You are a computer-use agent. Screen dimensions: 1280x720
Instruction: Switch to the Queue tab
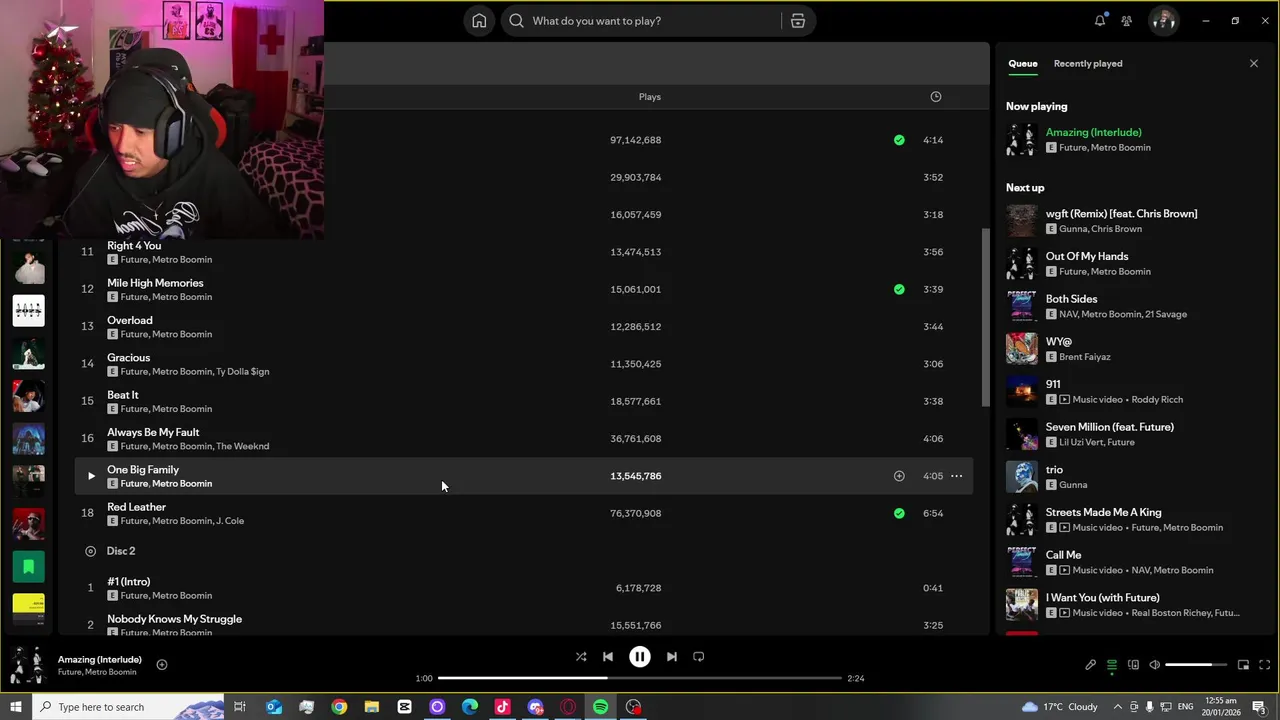(x=1022, y=63)
